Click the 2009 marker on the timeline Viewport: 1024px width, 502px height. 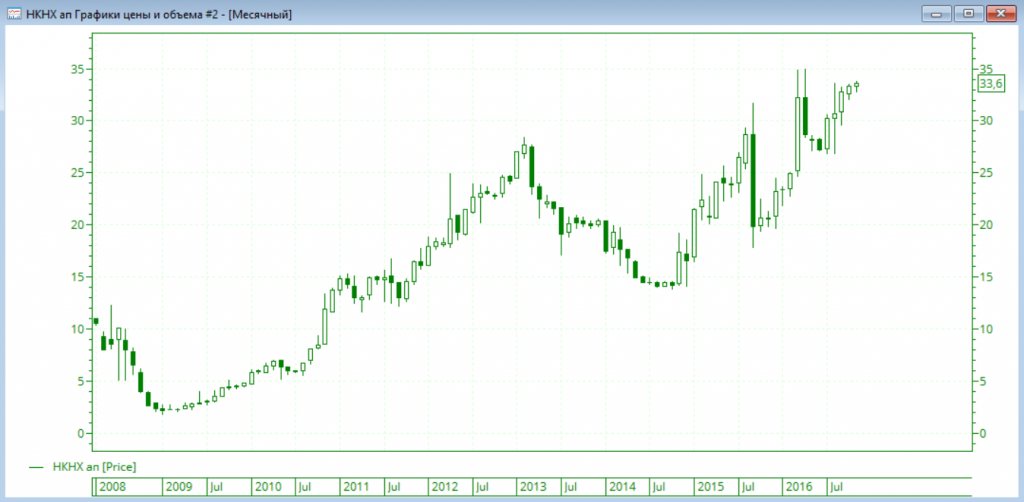(178, 487)
